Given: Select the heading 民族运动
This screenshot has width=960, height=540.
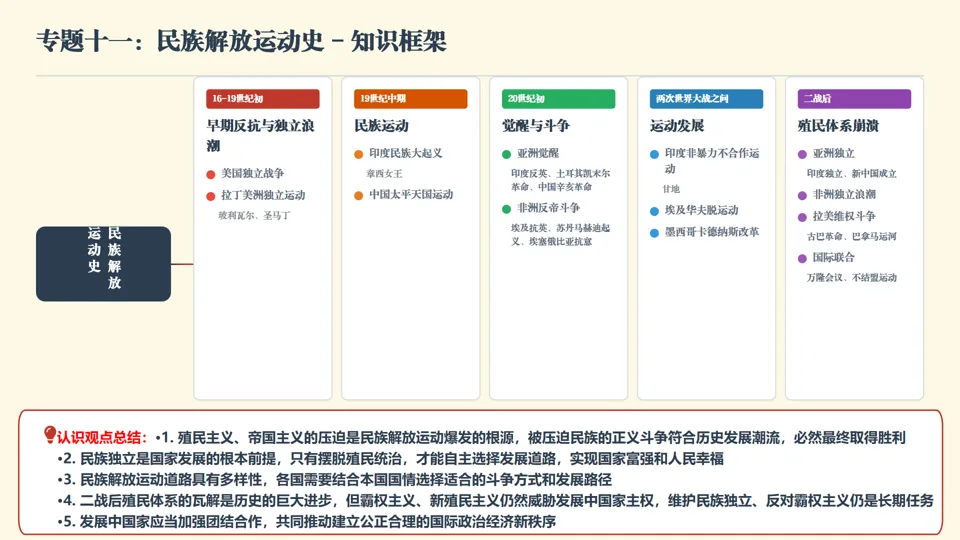Looking at the screenshot, I should click(381, 126).
